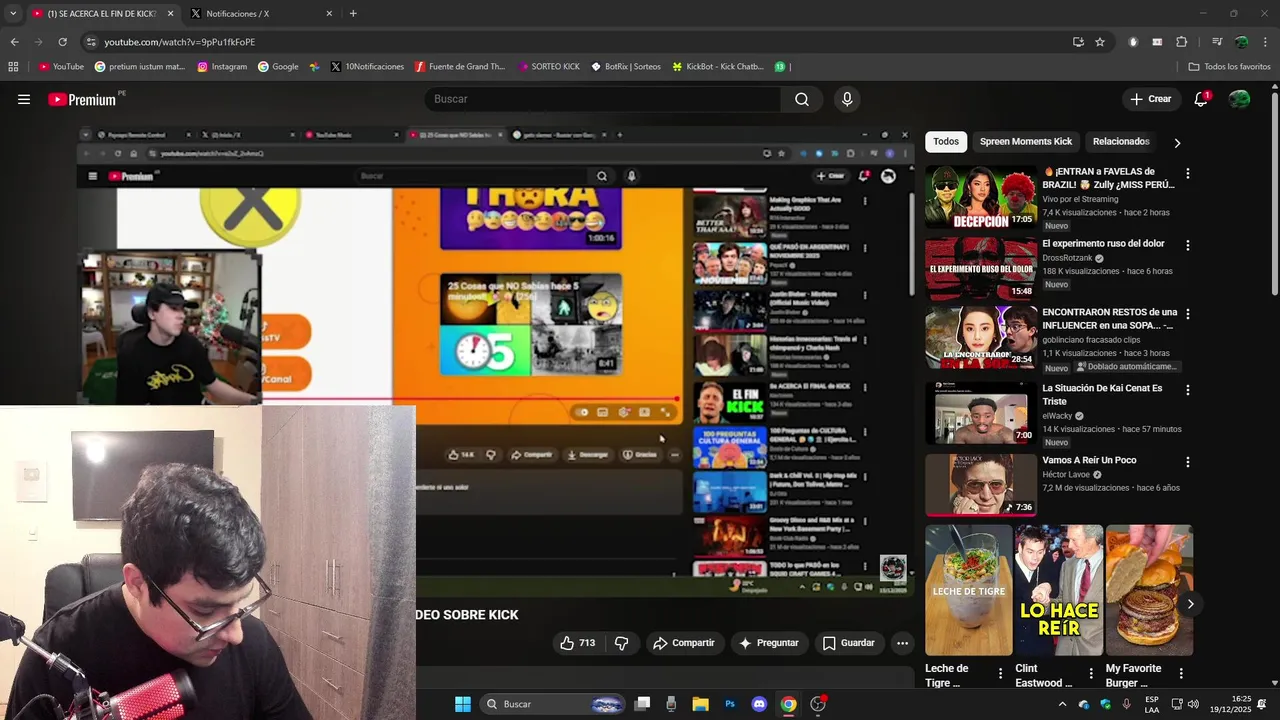The height and width of the screenshot is (720, 1280).
Task: Open options for the Kai Cenat video
Action: pyautogui.click(x=1188, y=390)
